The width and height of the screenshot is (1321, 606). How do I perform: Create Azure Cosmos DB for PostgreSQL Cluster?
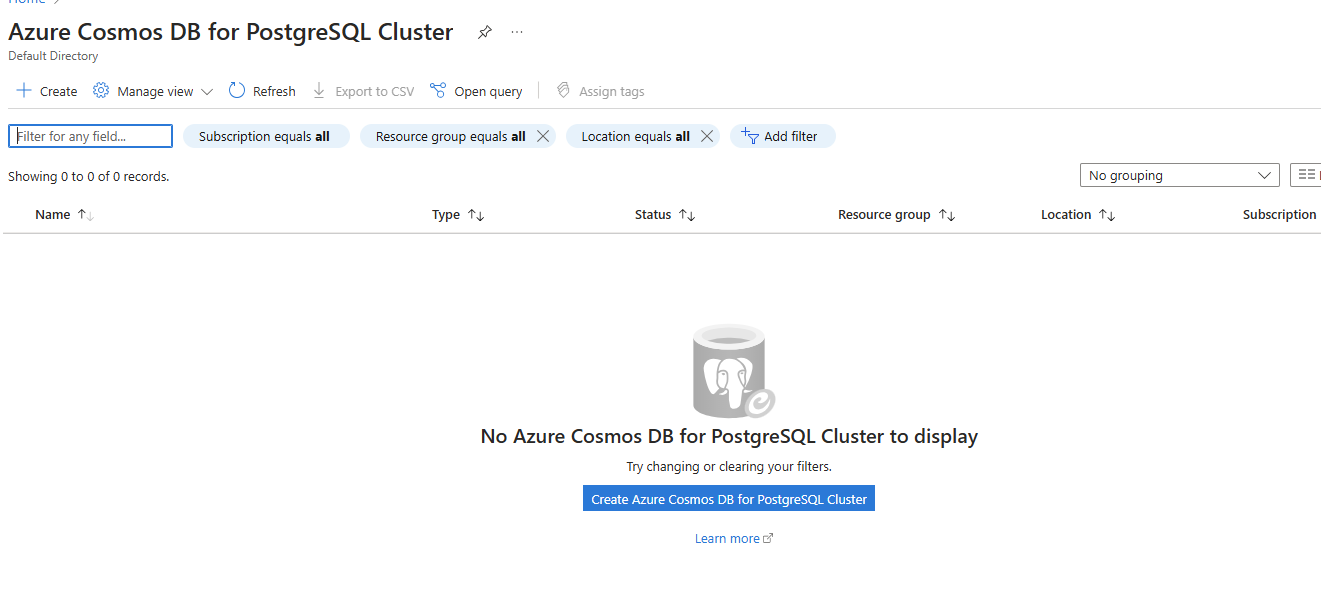pyautogui.click(x=729, y=499)
